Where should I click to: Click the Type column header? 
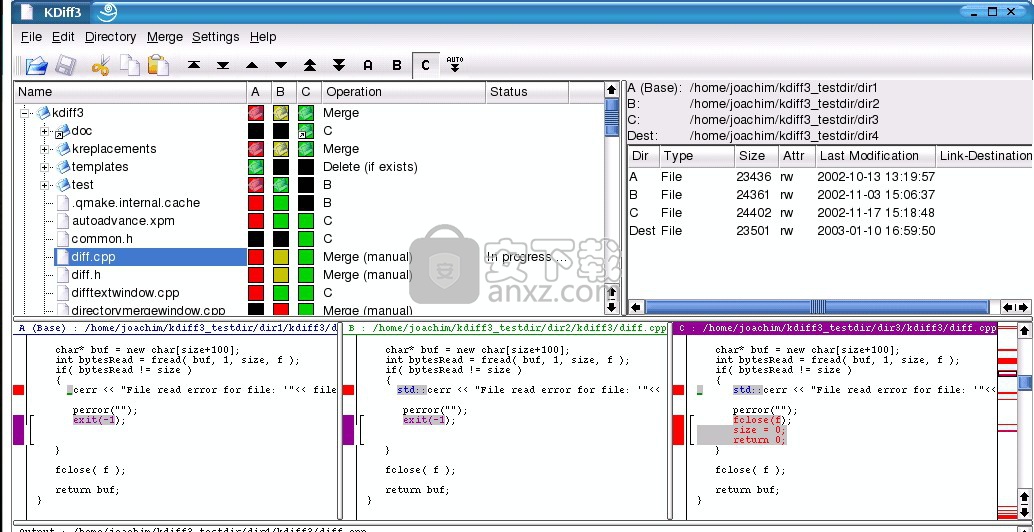coord(697,156)
